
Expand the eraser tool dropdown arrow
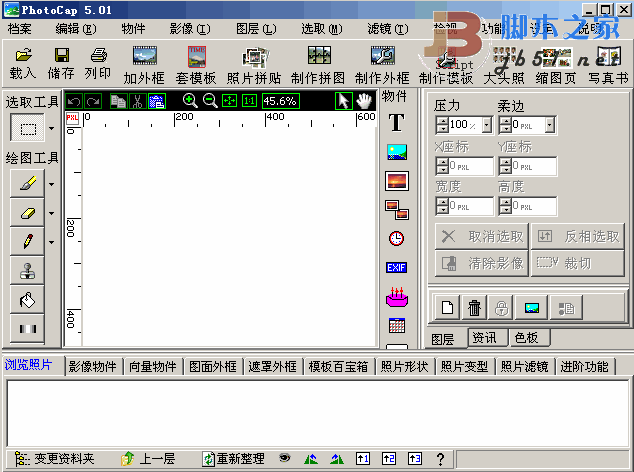(x=51, y=213)
